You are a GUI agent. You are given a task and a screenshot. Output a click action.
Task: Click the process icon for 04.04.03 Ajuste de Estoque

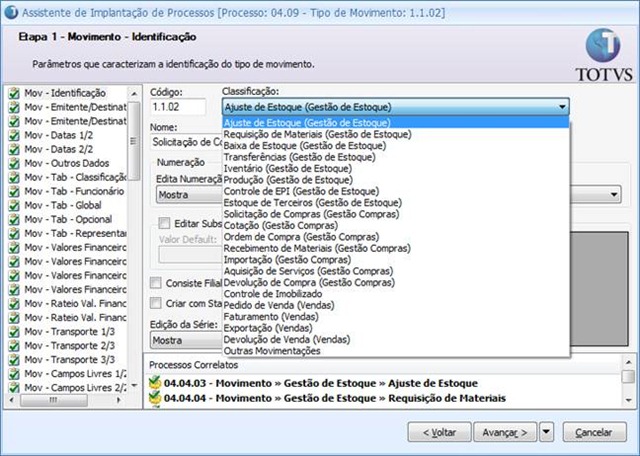tap(155, 383)
